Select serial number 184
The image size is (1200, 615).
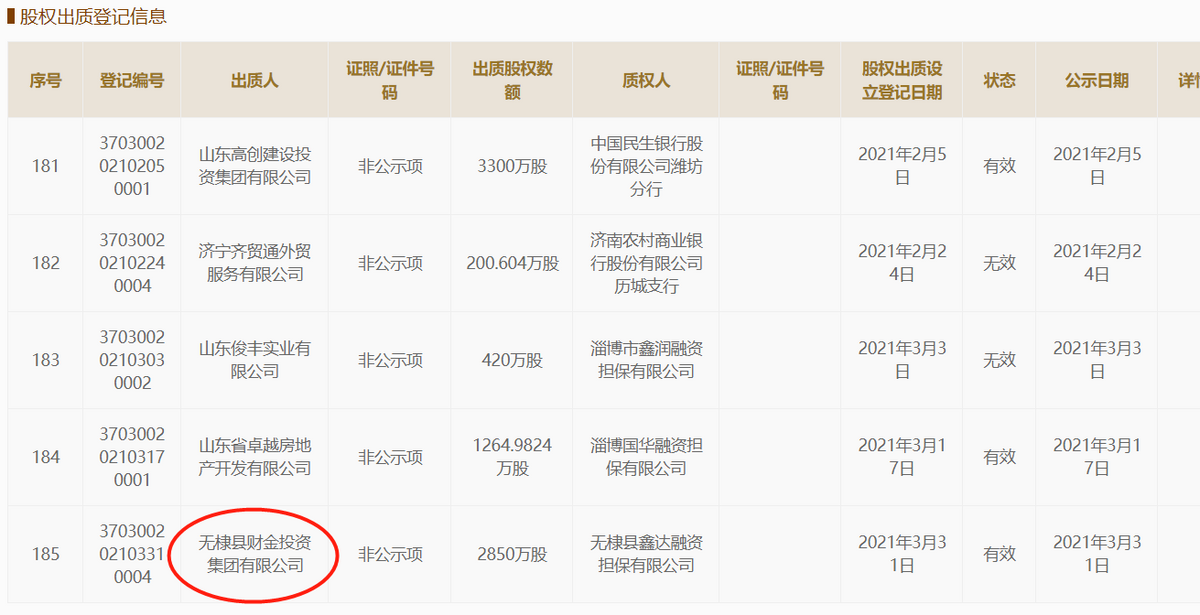[46, 457]
